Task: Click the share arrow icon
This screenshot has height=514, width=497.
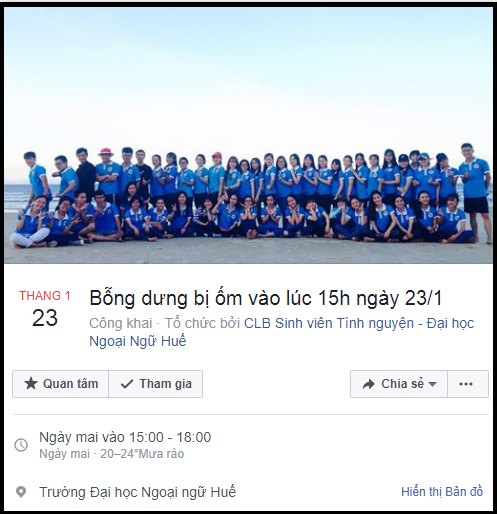Action: [x=368, y=384]
